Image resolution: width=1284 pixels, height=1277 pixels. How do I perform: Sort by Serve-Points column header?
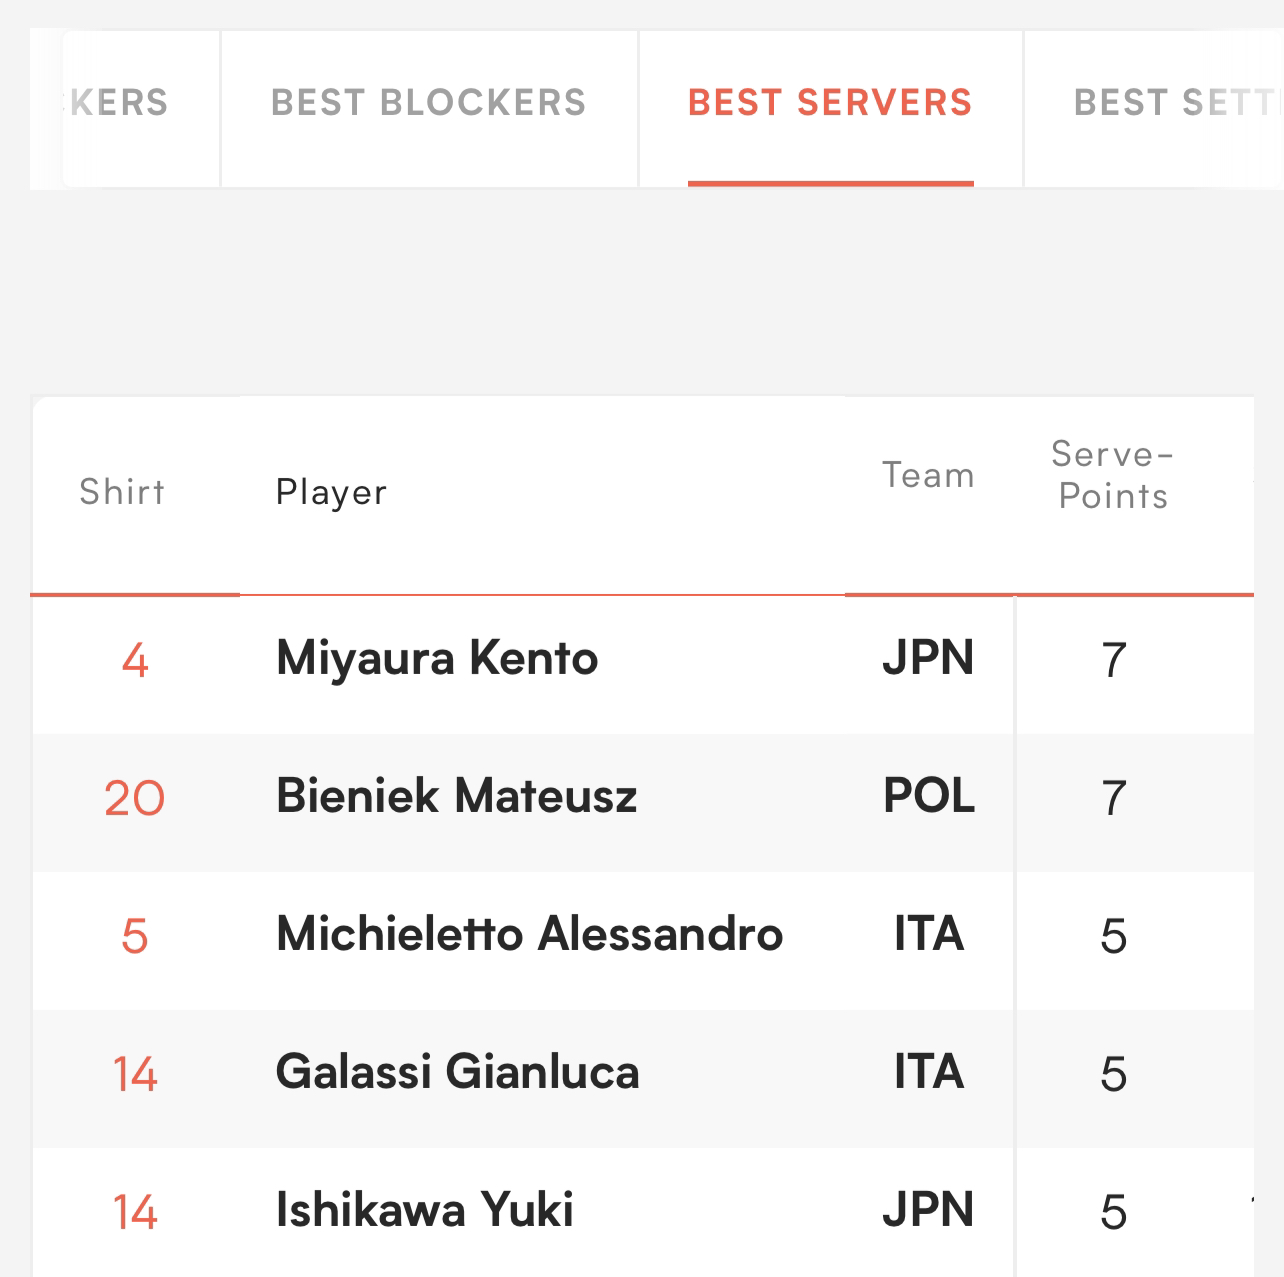1113,475
